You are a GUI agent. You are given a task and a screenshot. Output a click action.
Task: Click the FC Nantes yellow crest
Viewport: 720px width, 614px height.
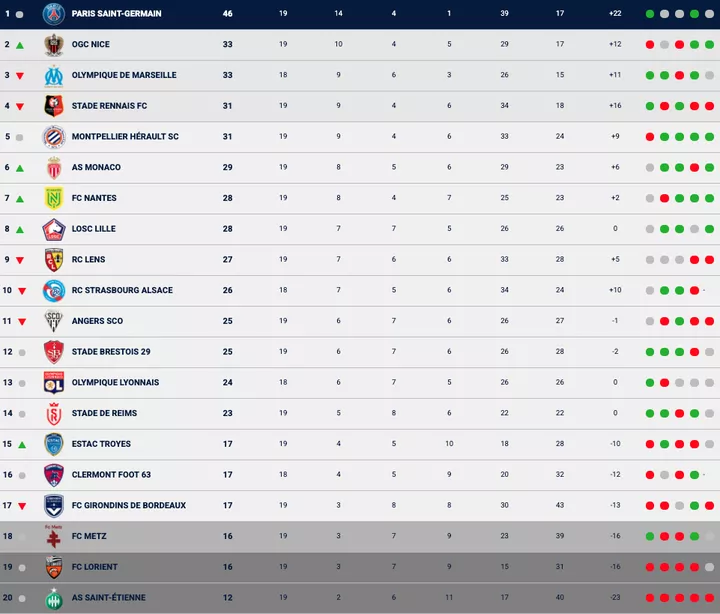53,199
